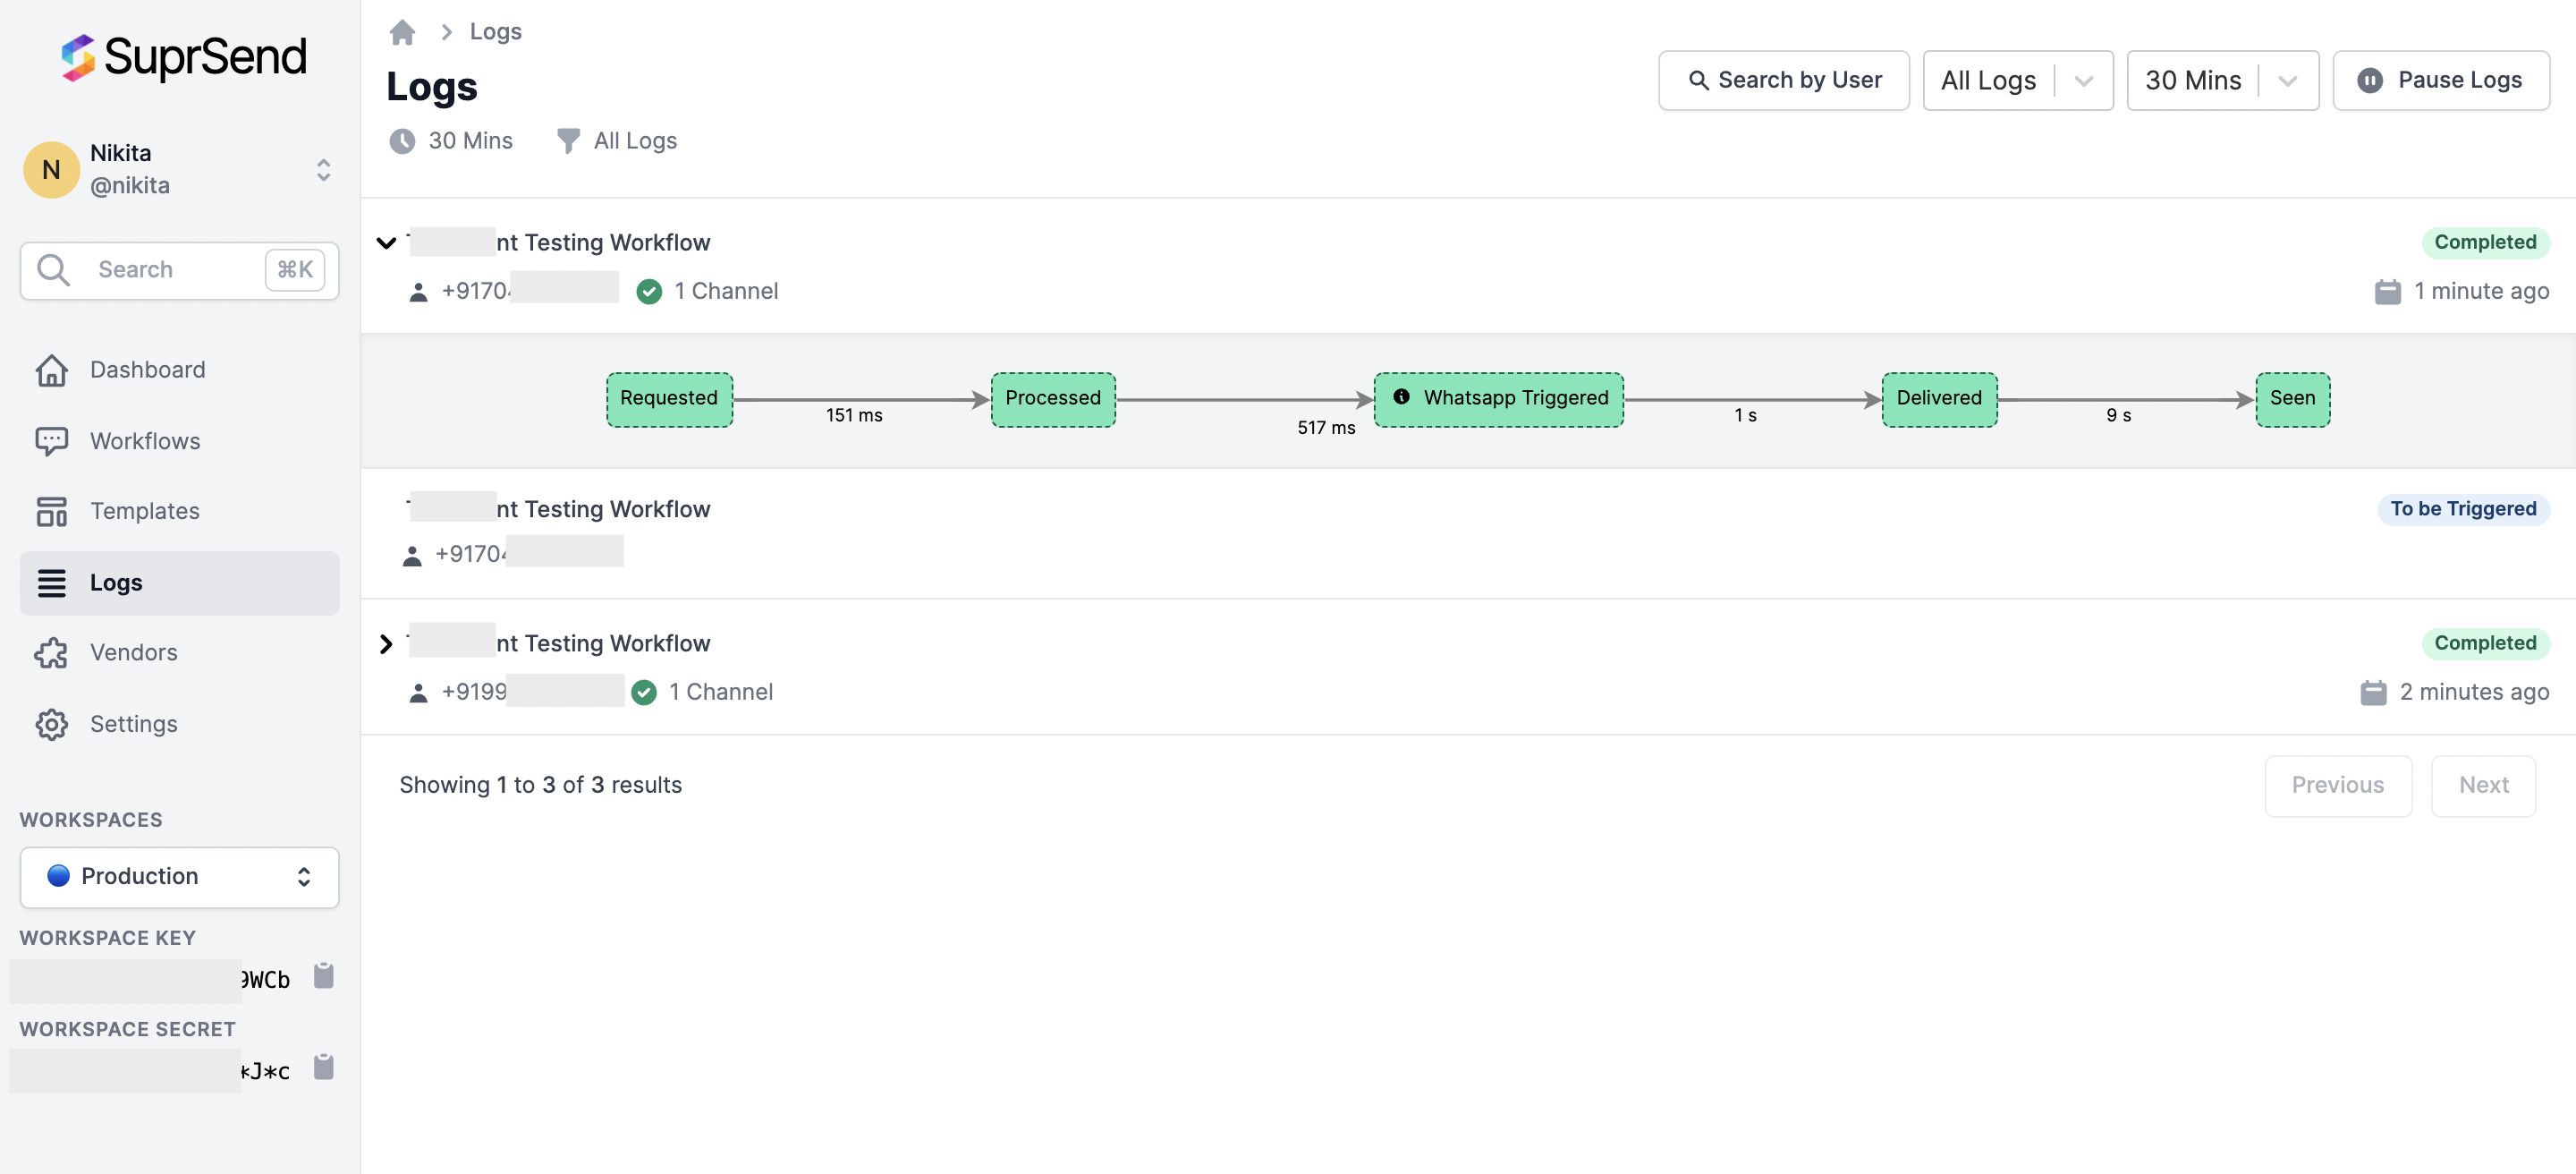Open the All Logs filter dropdown
Viewport: 2576px width, 1174px height.
(x=2017, y=80)
